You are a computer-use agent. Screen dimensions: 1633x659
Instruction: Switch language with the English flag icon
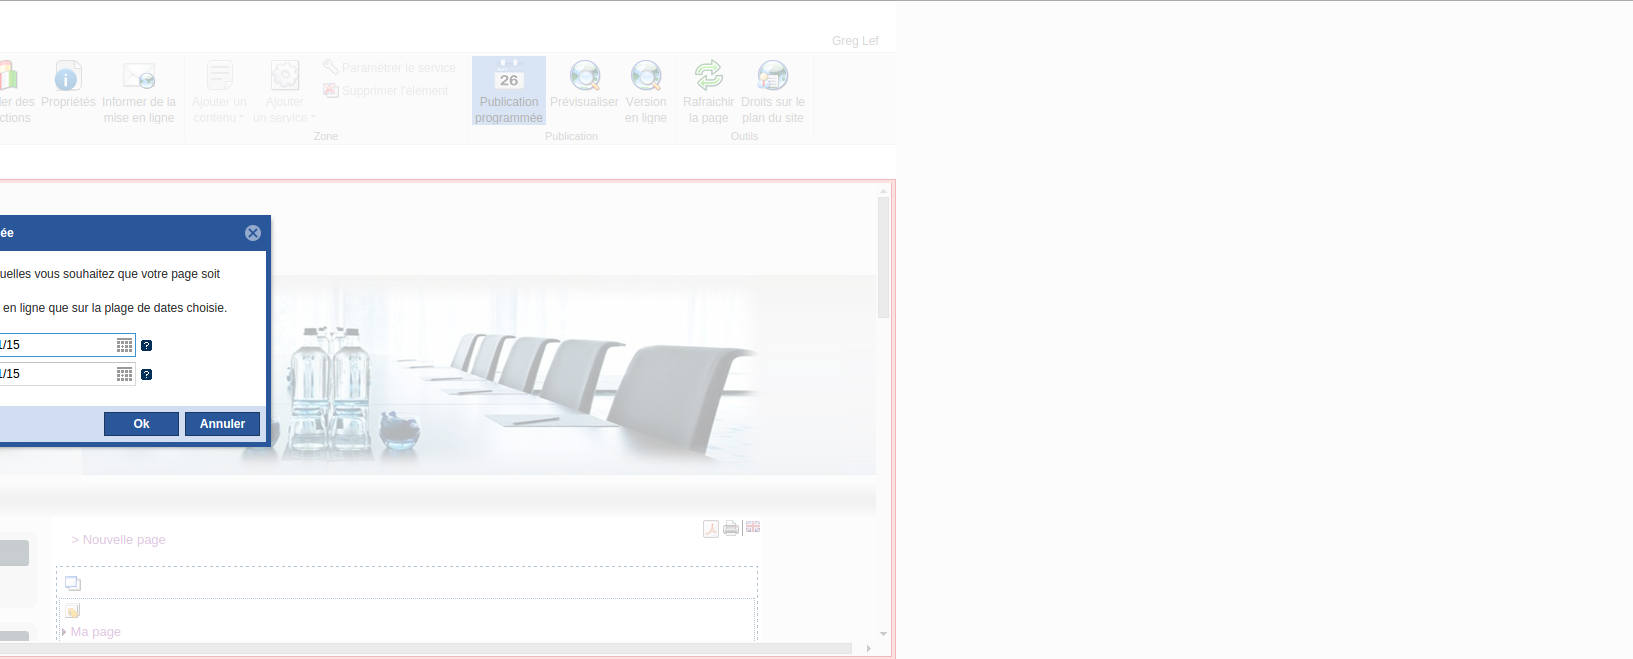click(x=753, y=527)
